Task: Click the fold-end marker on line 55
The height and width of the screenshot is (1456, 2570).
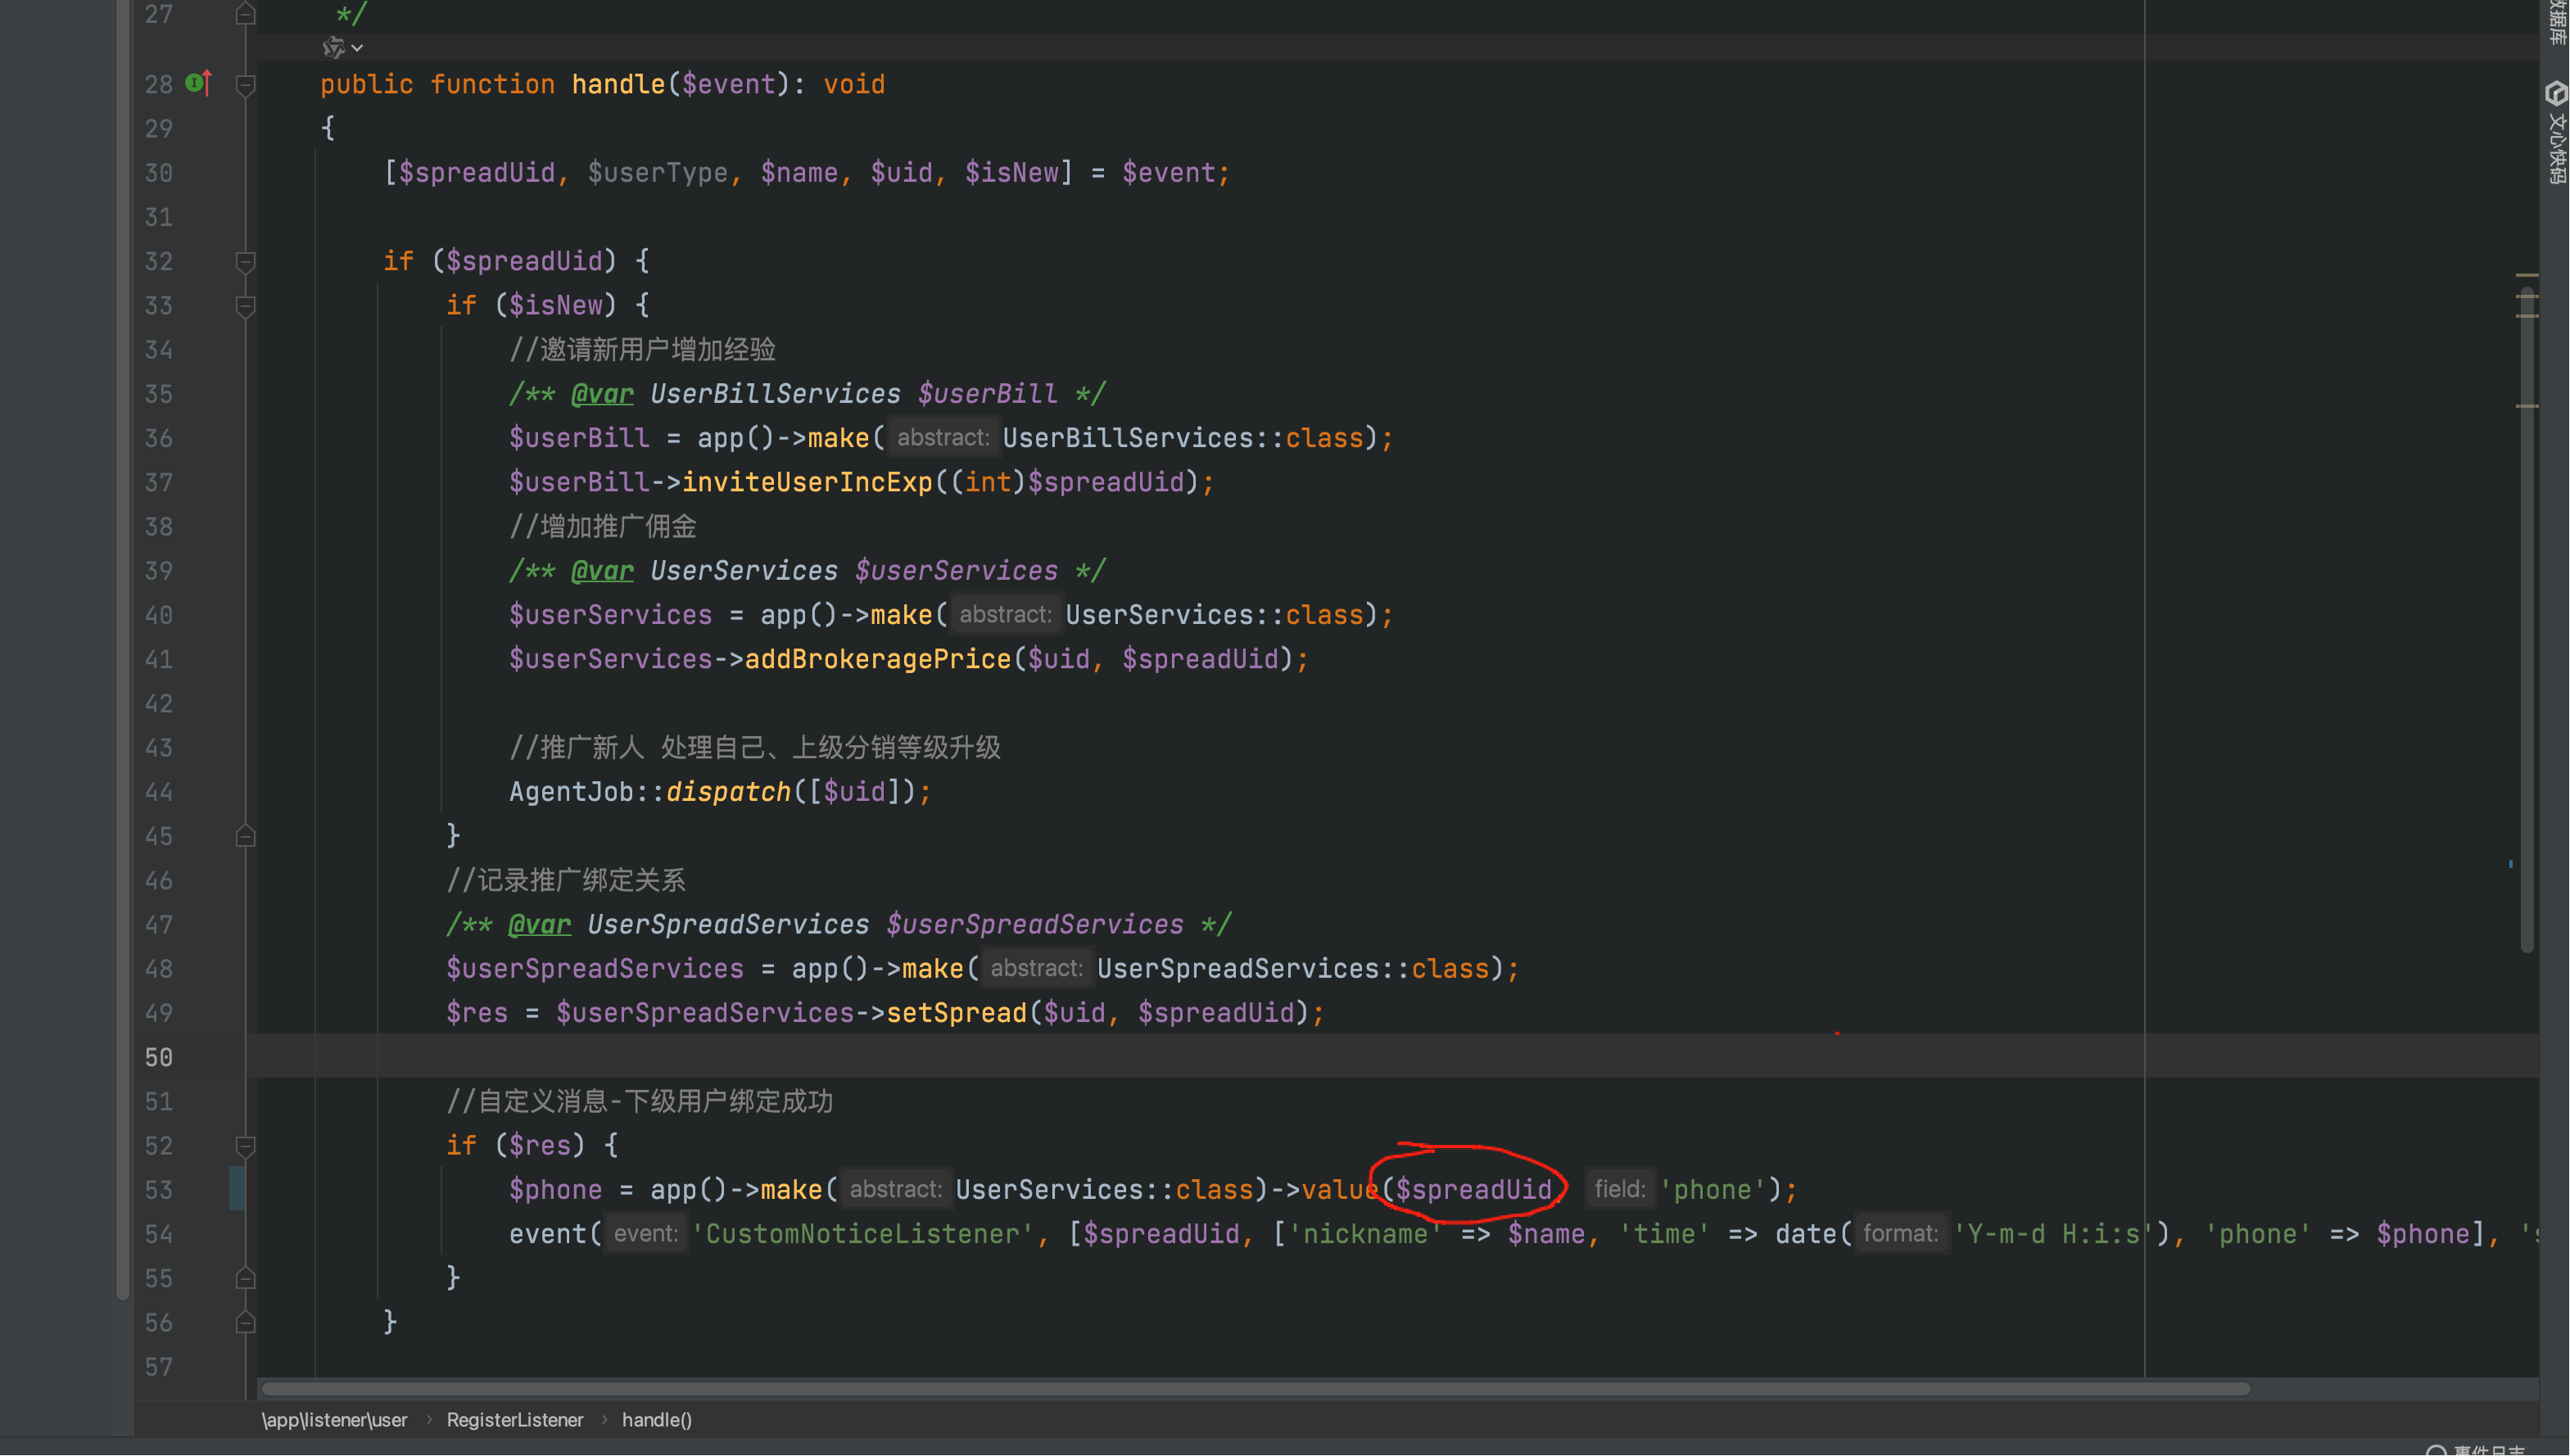Action: [x=245, y=1278]
